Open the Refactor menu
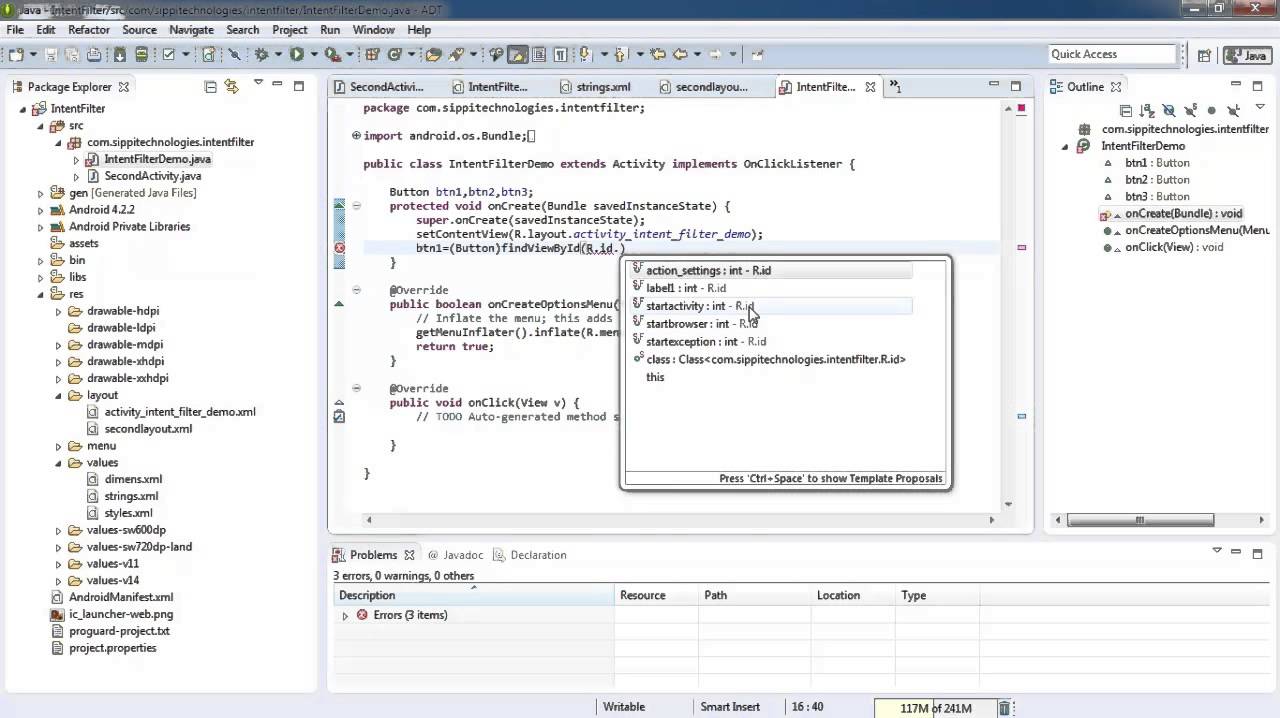The width and height of the screenshot is (1280, 718). click(x=89, y=30)
